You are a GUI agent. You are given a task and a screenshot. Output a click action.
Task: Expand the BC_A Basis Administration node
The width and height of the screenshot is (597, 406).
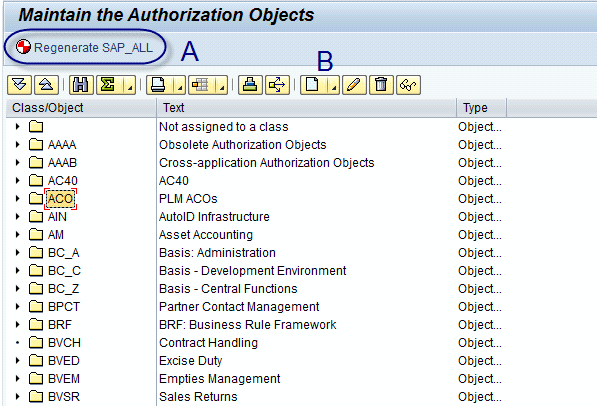17,252
